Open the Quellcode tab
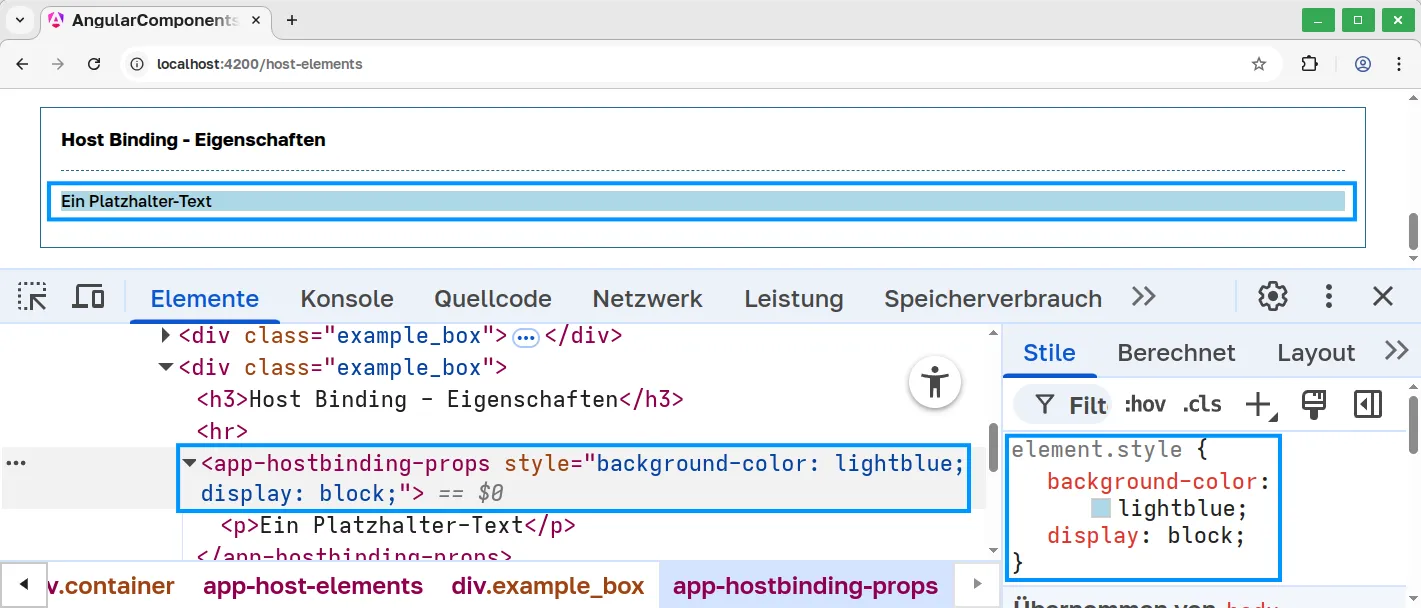 point(493,298)
